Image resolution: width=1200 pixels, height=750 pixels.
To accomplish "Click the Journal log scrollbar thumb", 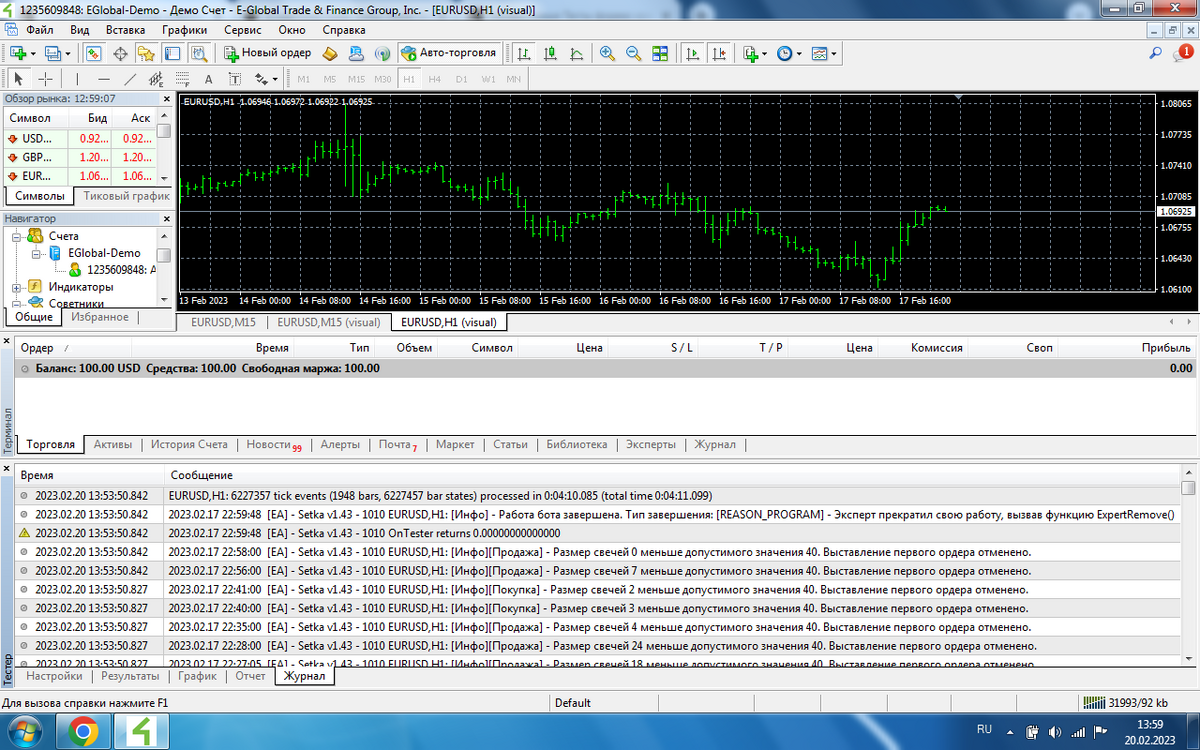I will click(x=1188, y=489).
